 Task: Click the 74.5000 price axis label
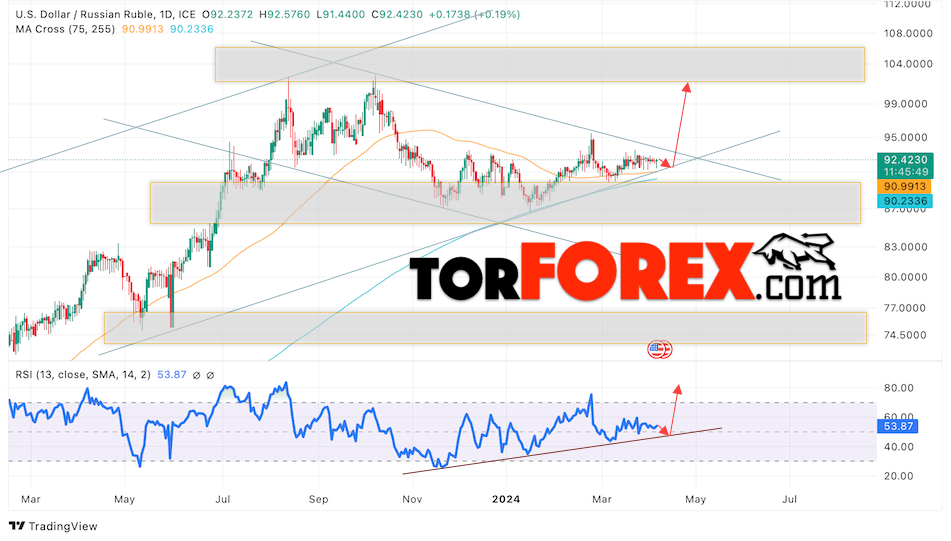(906, 335)
